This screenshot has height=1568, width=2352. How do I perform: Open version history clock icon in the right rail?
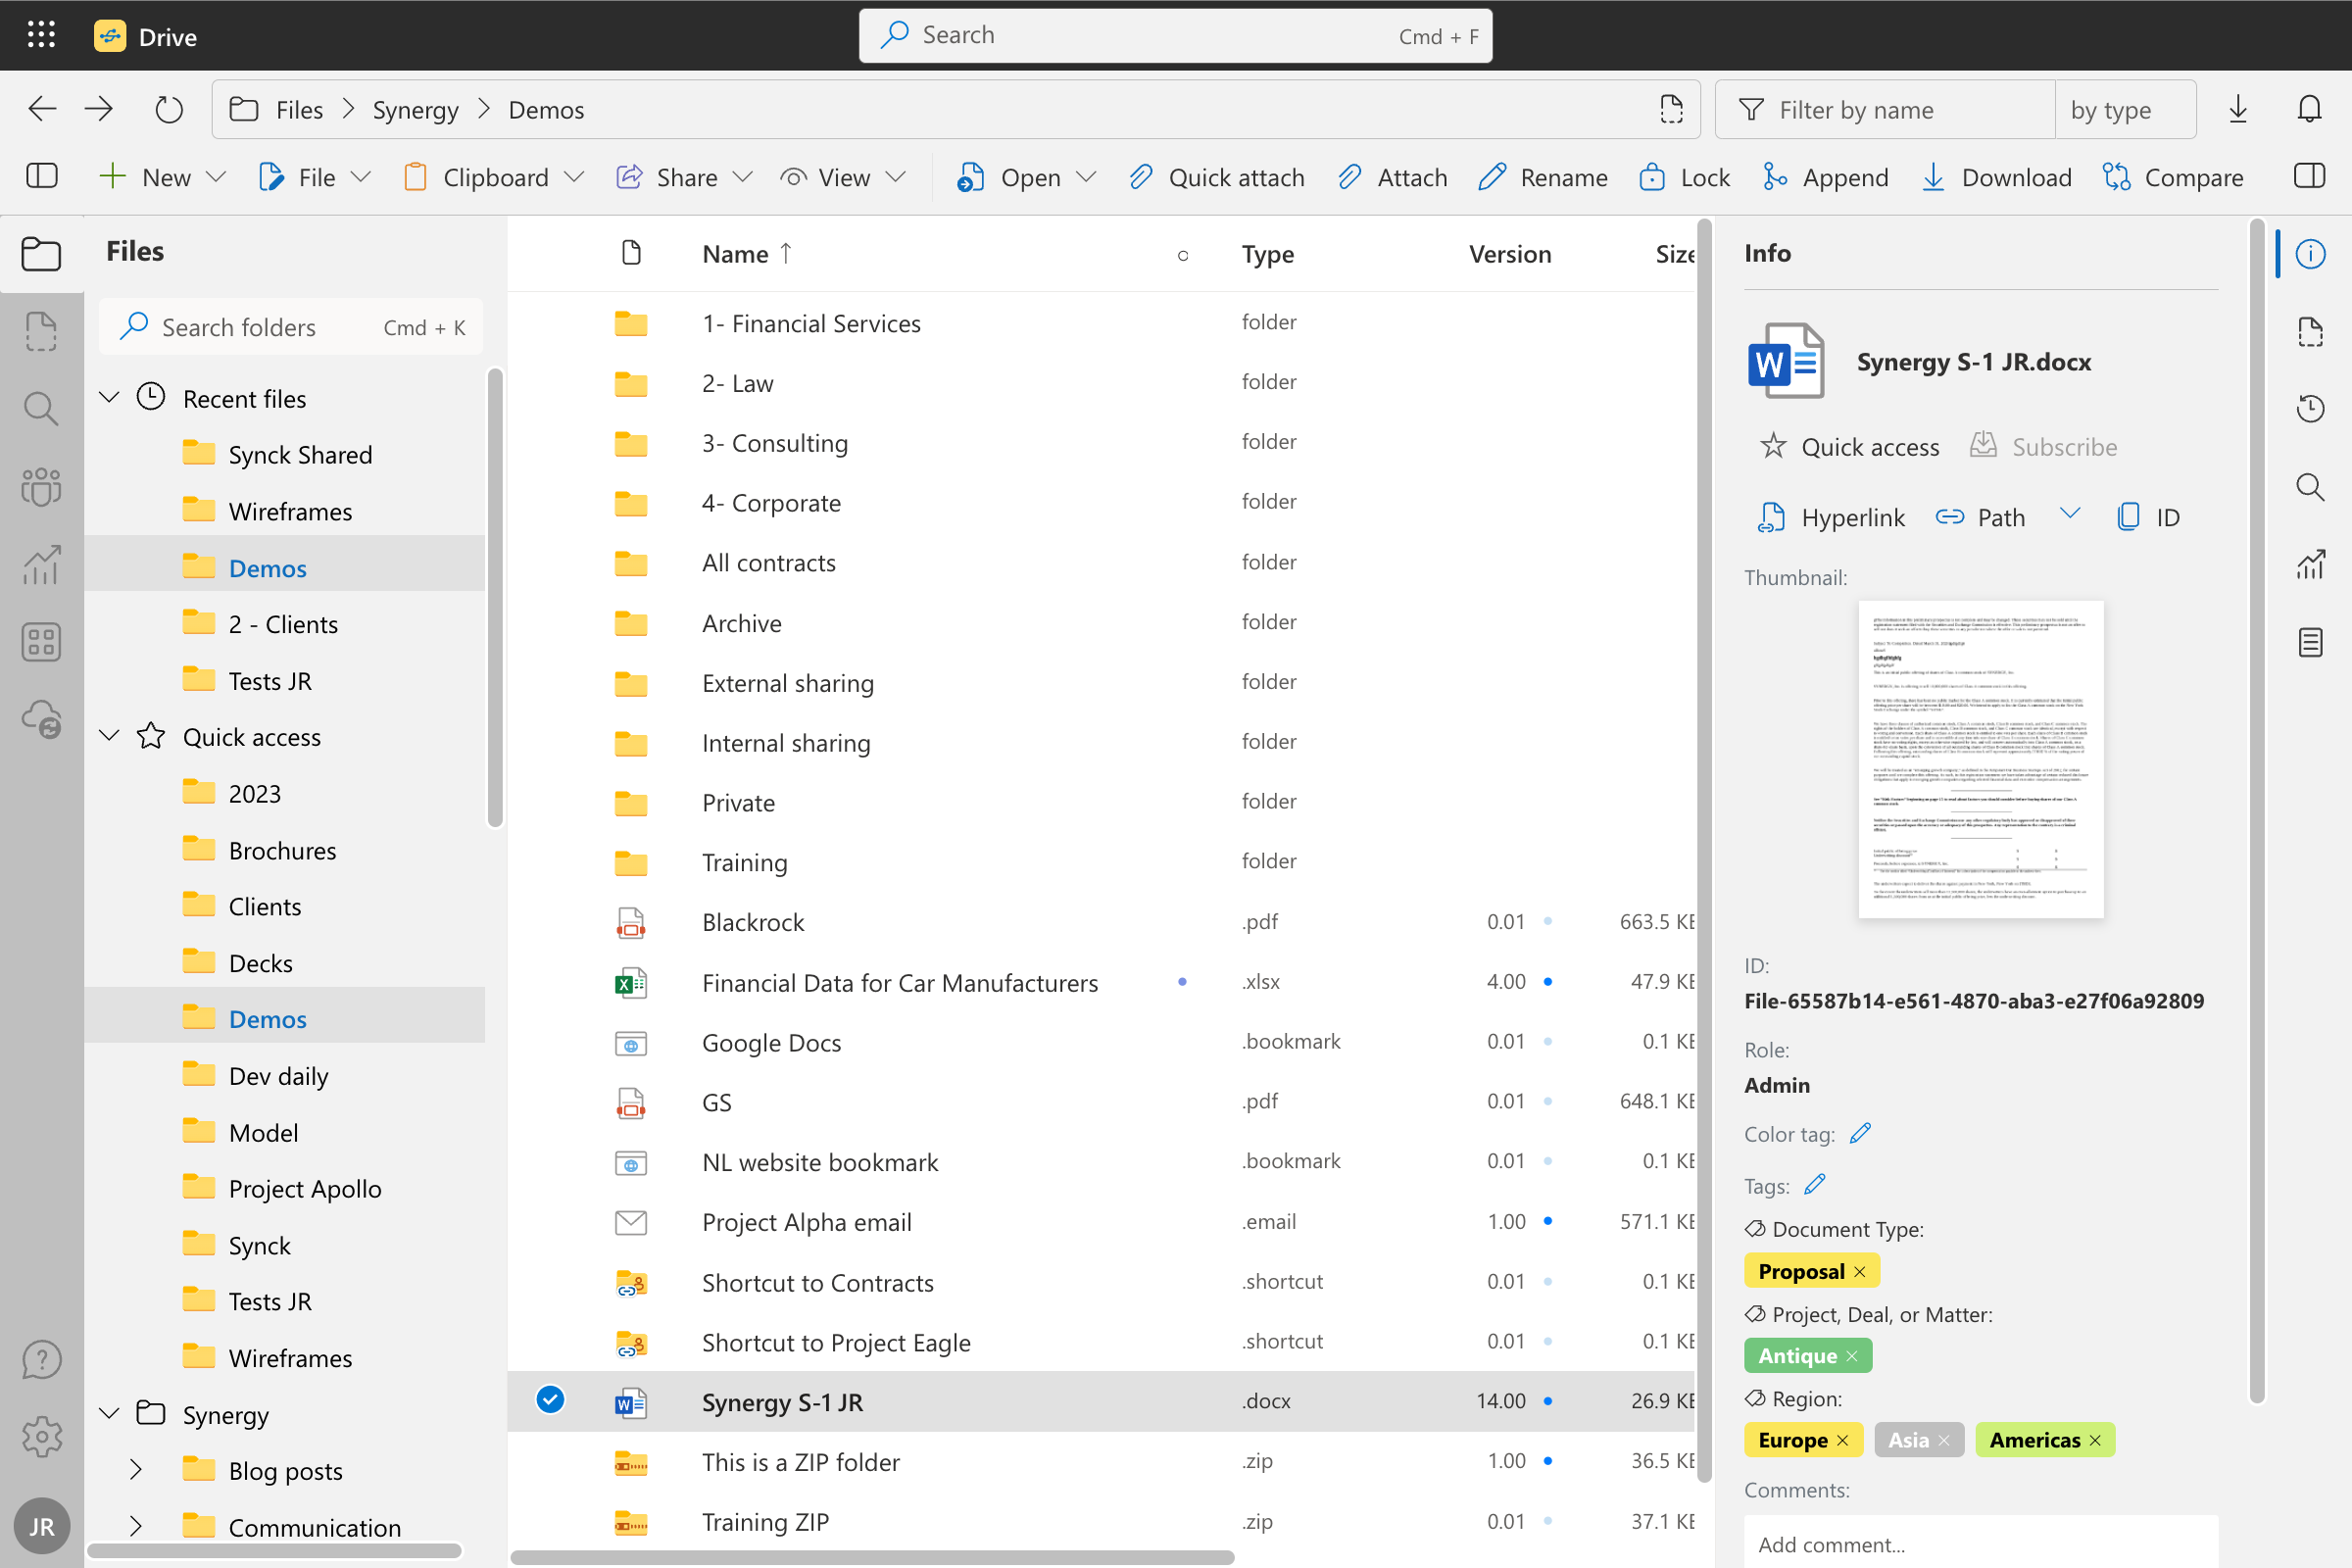pyautogui.click(x=2310, y=408)
